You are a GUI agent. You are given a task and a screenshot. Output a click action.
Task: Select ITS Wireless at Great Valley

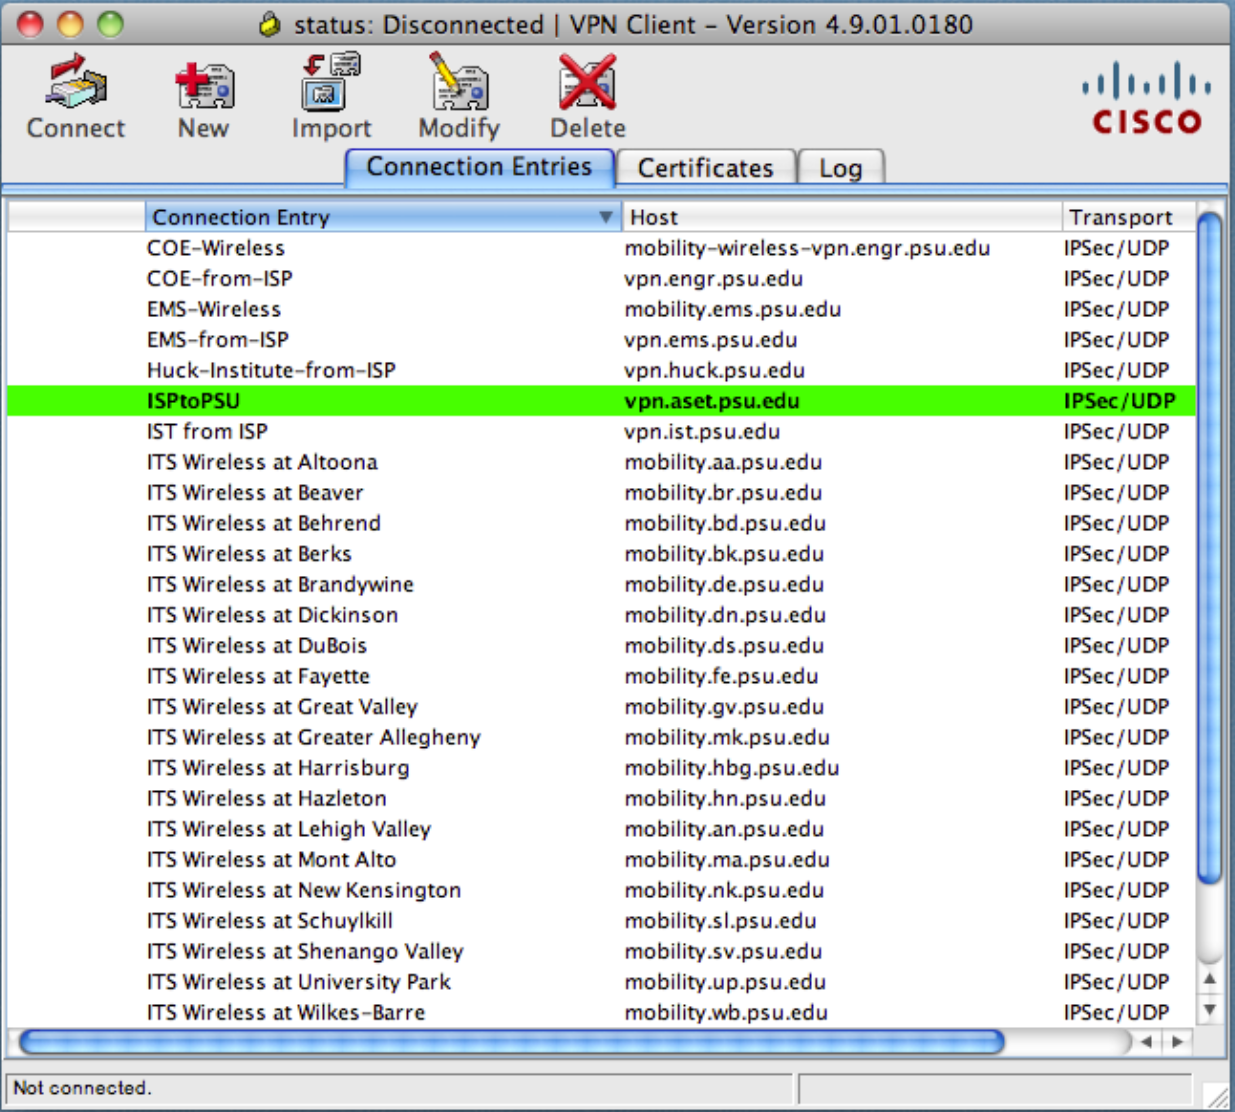tap(601, 707)
